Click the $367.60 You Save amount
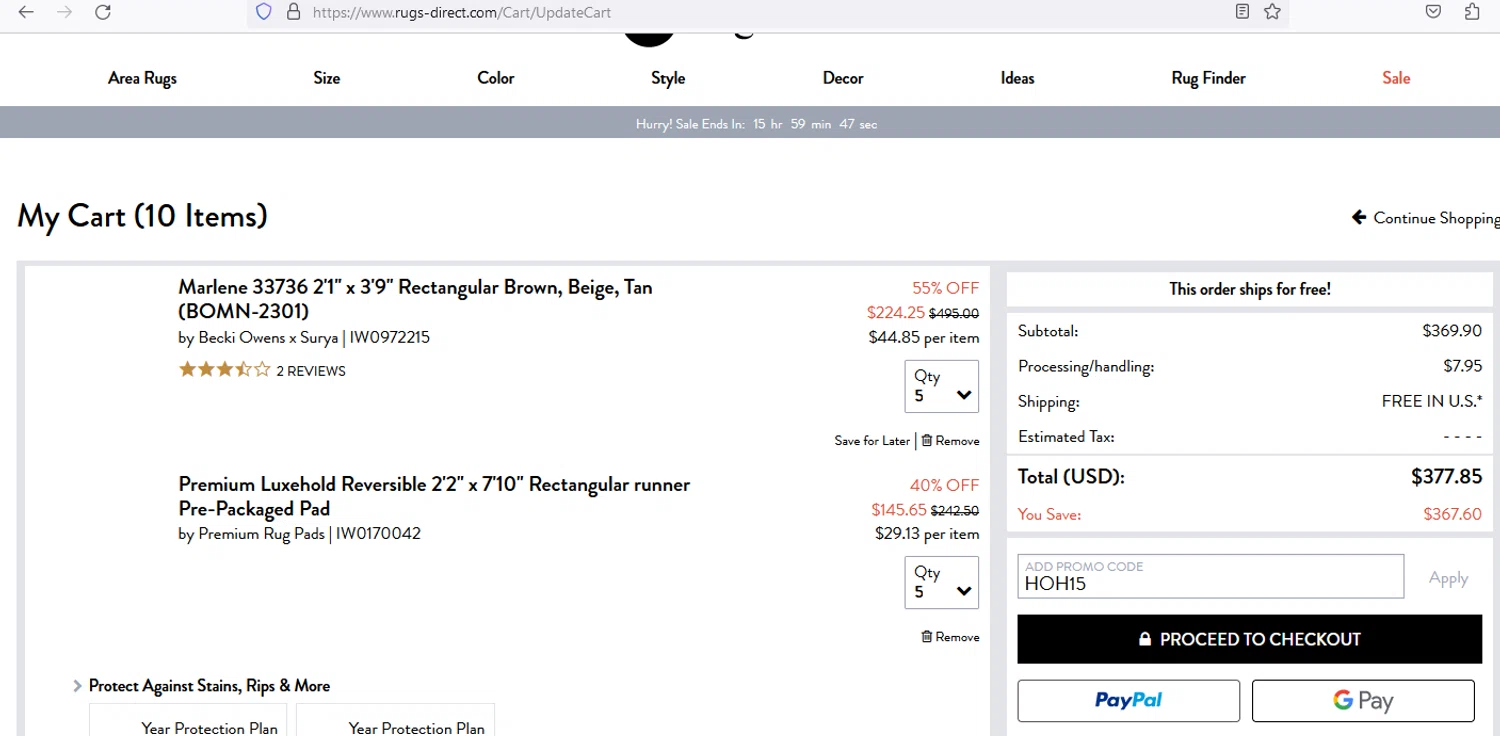Image resolution: width=1500 pixels, height=736 pixels. [1453, 515]
